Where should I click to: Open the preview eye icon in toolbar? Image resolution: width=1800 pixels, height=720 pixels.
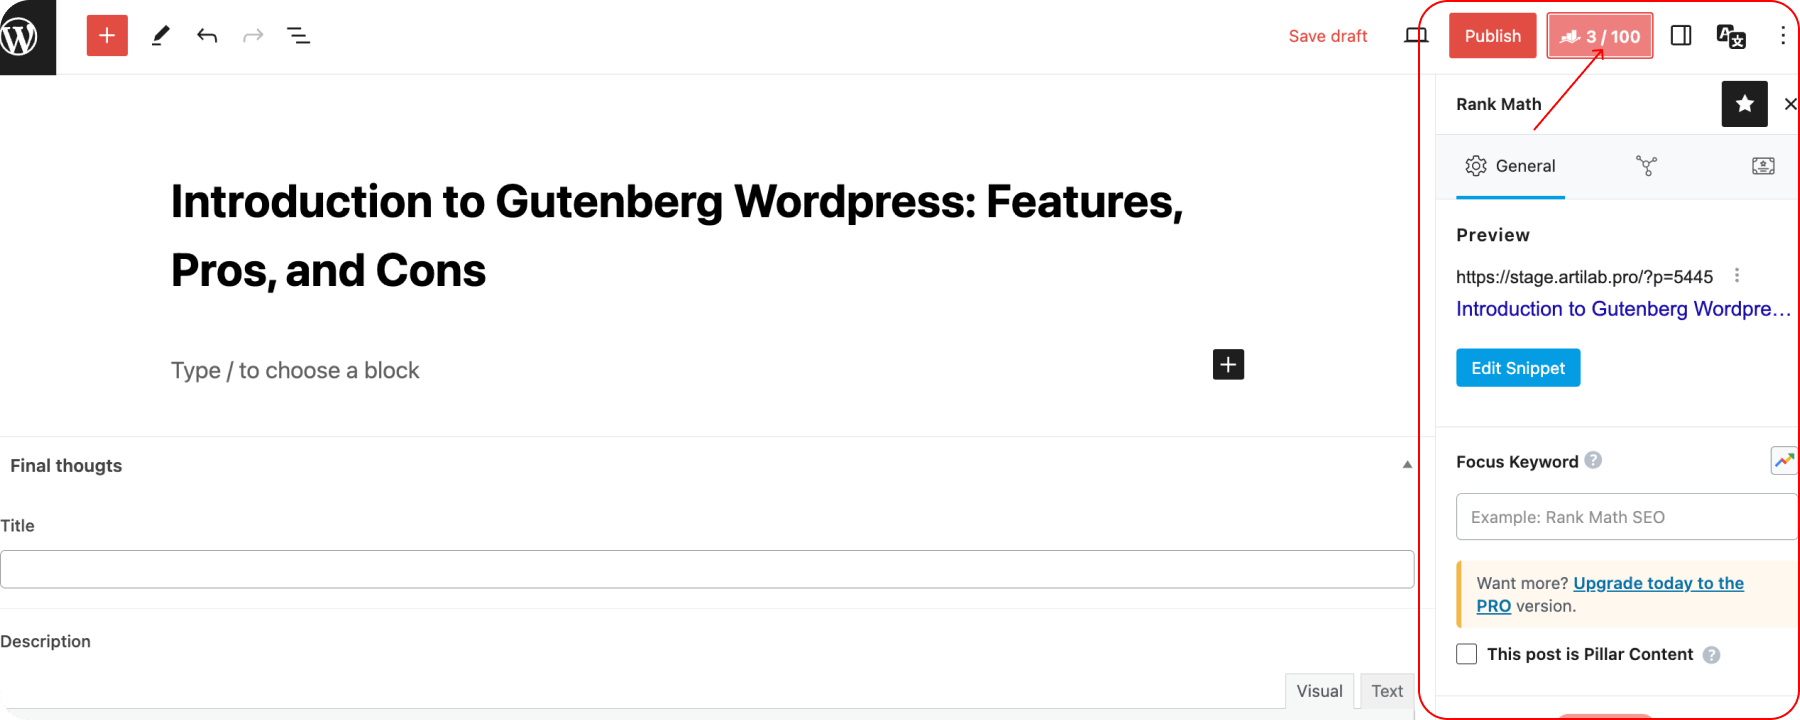(x=1415, y=35)
